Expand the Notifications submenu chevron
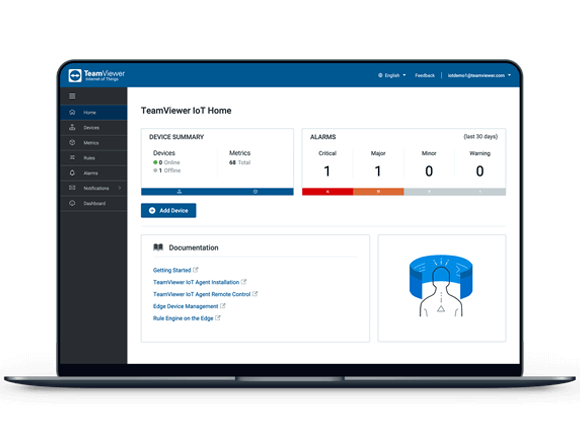580x430 pixels. tap(119, 188)
